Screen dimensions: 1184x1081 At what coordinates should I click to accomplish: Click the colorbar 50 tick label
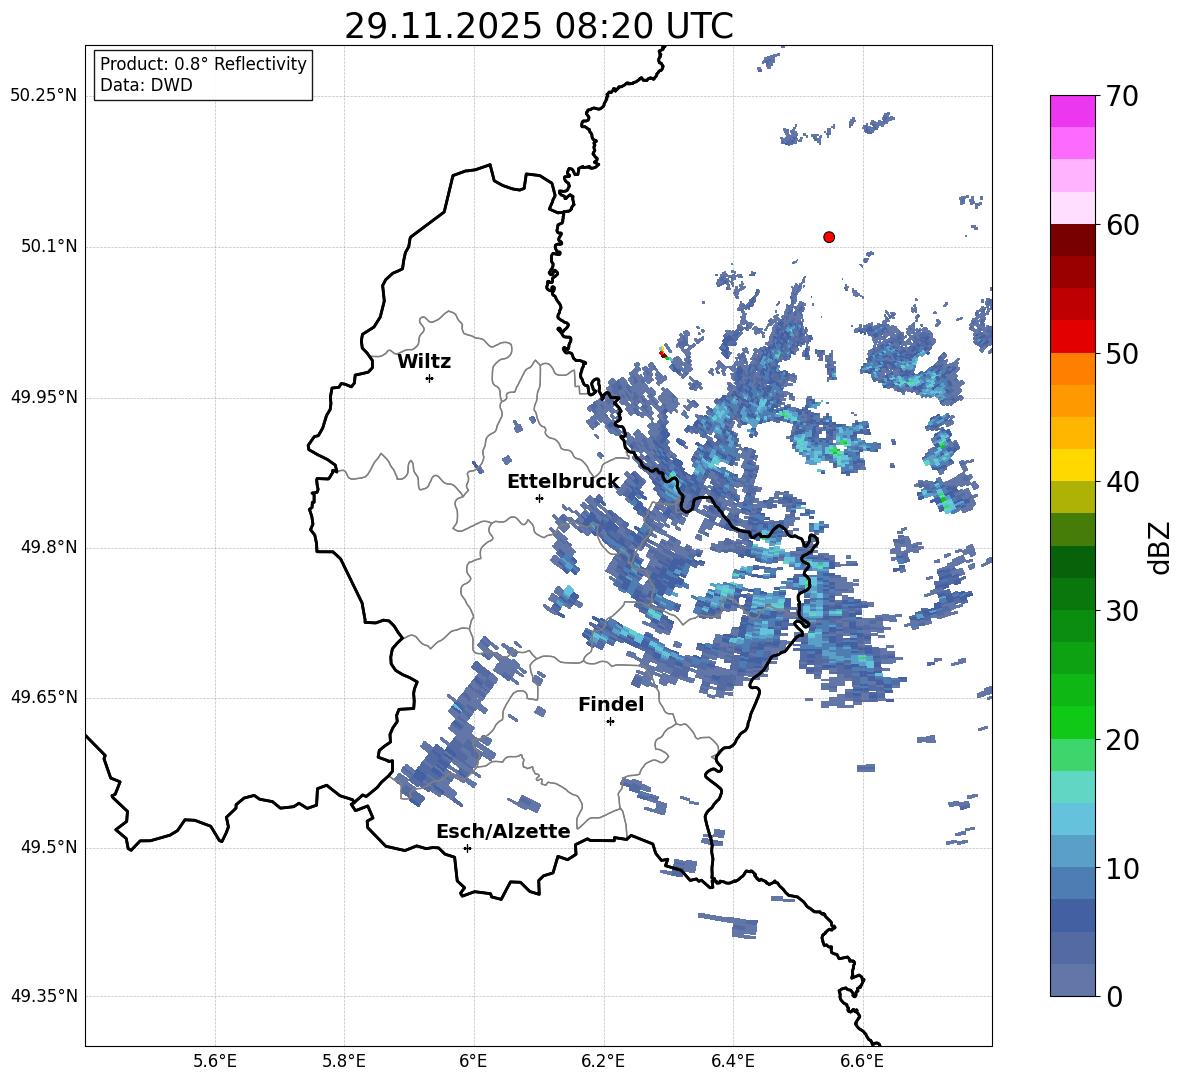tap(1122, 354)
